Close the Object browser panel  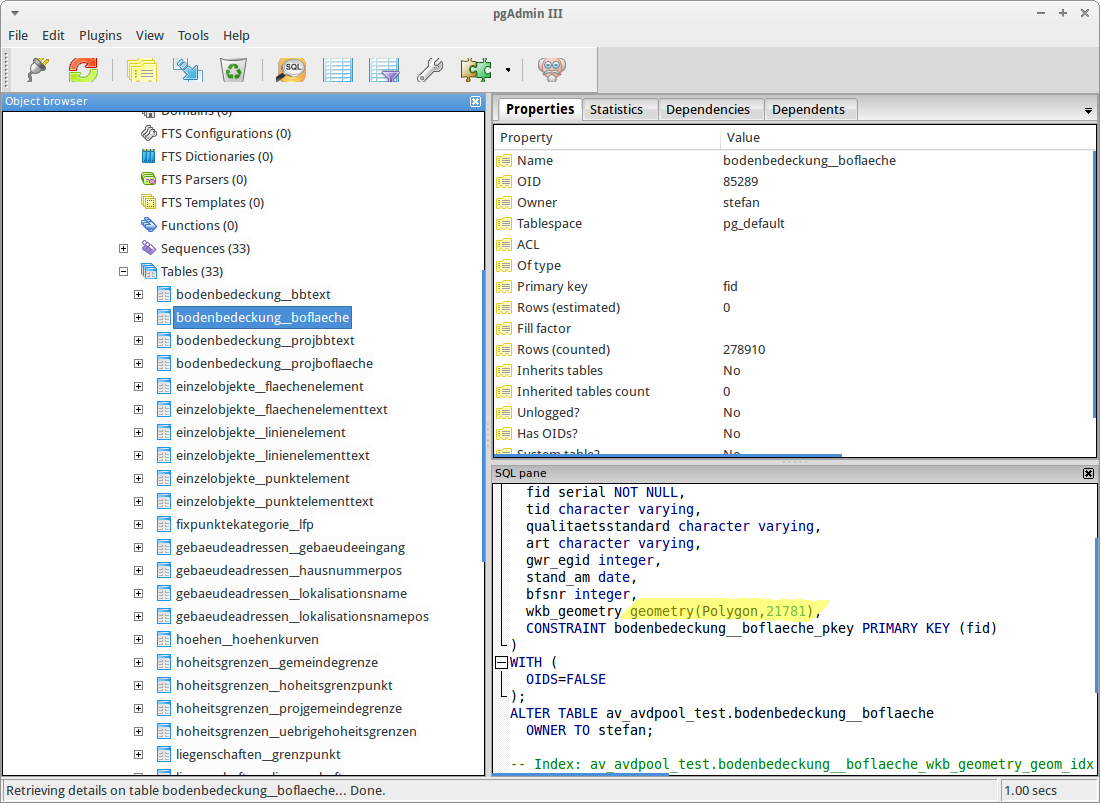(x=476, y=102)
